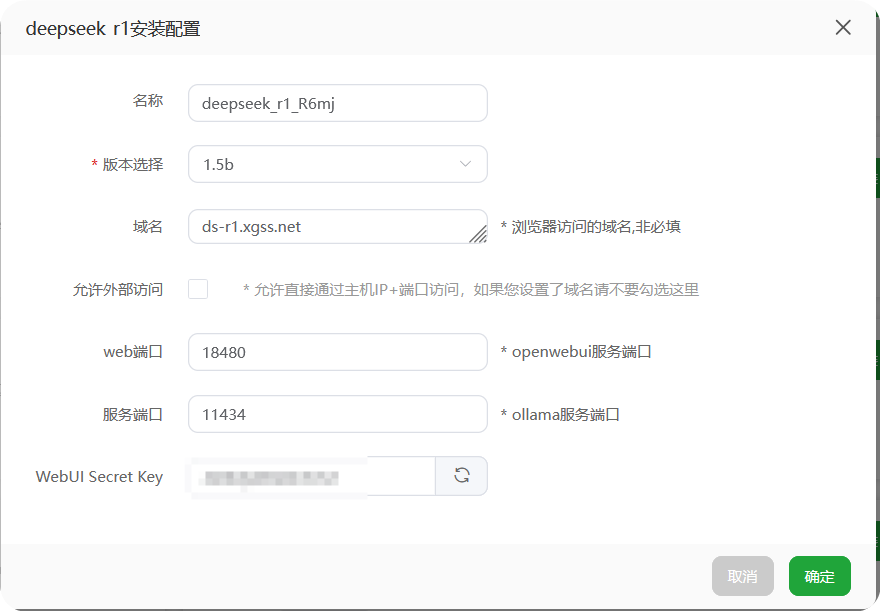Click the regenerate secret key refresh icon
Image resolution: width=880 pixels, height=611 pixels.
tap(461, 476)
